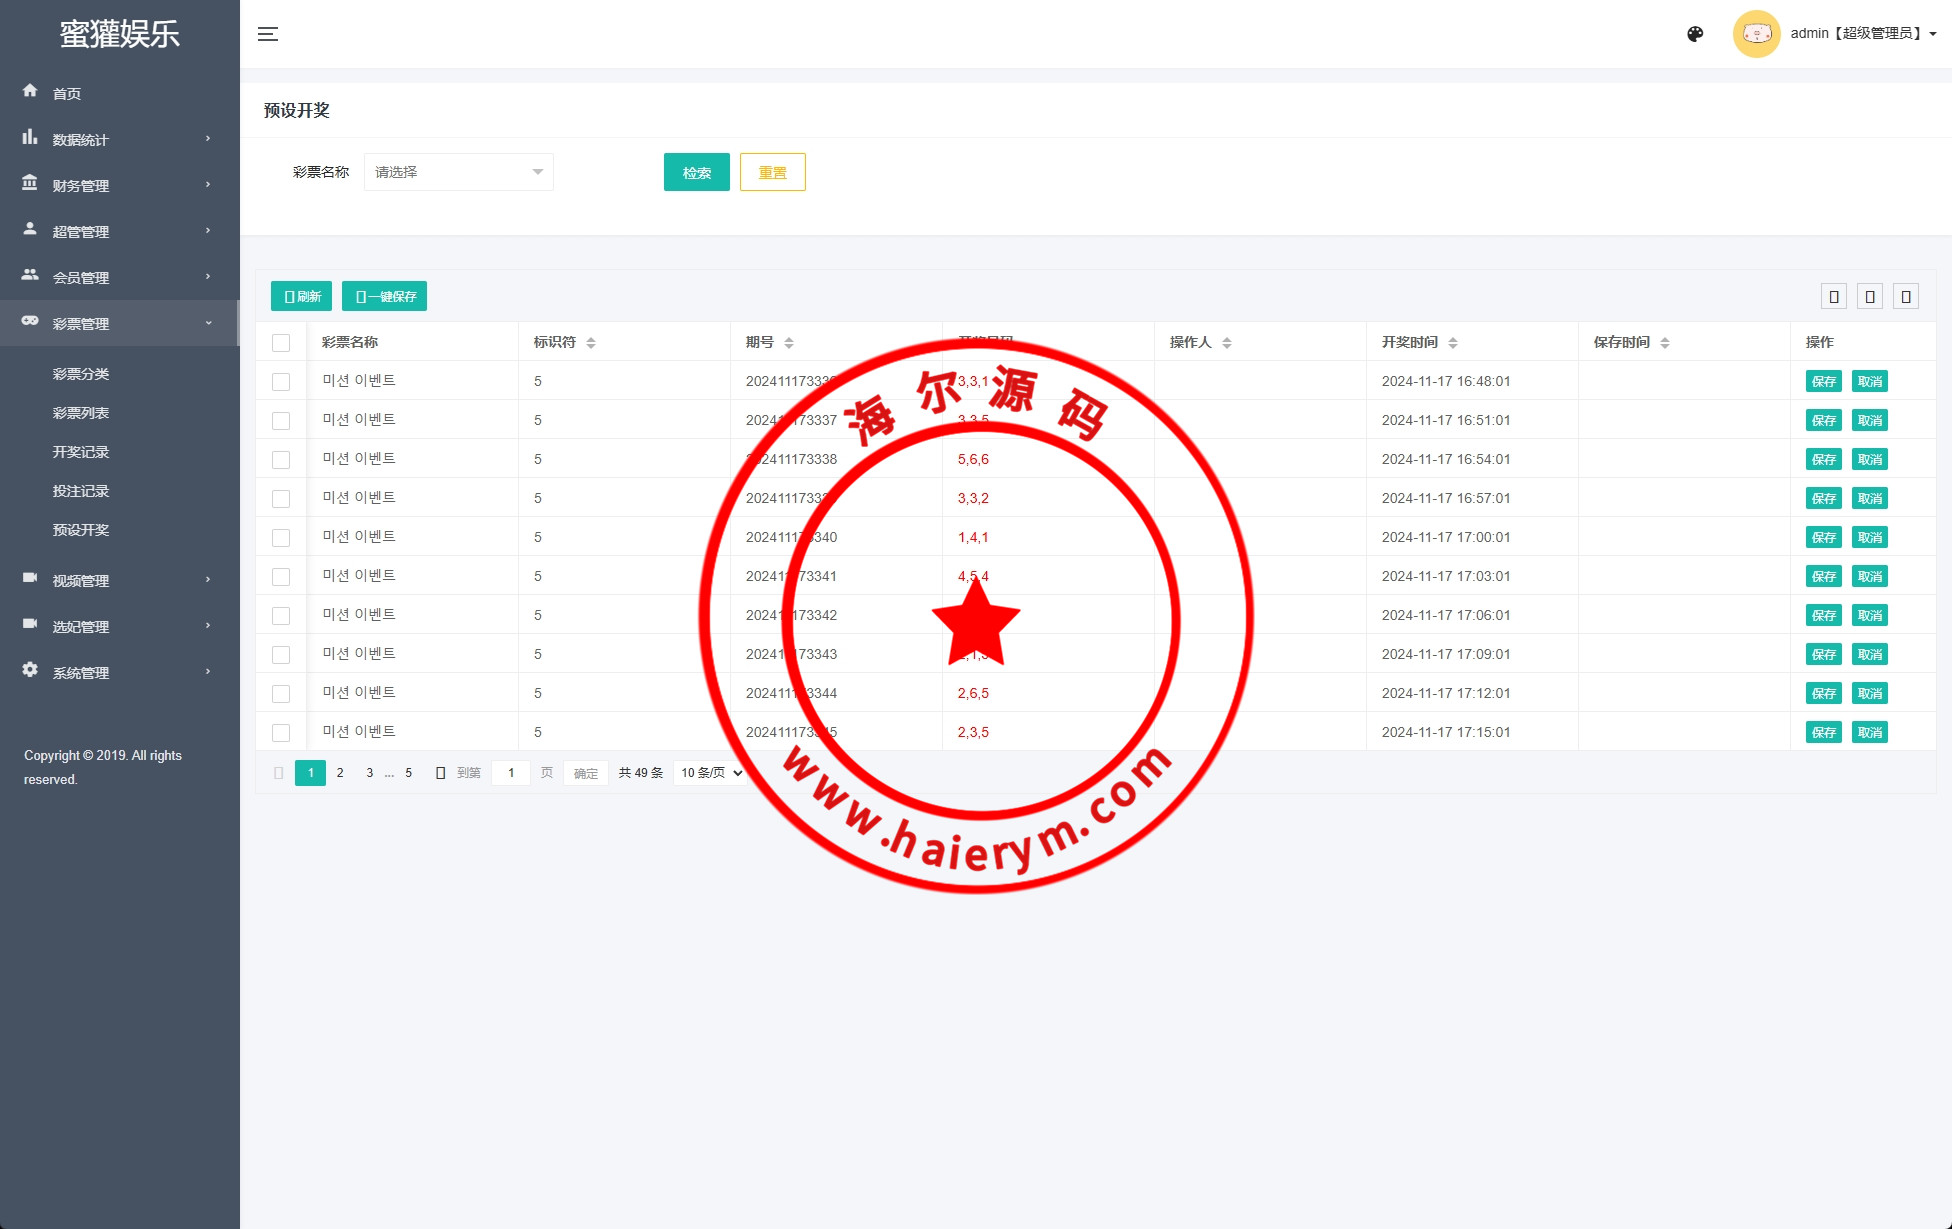Go to page 2 in pagination
Image resolution: width=1952 pixels, height=1229 pixels.
340,773
